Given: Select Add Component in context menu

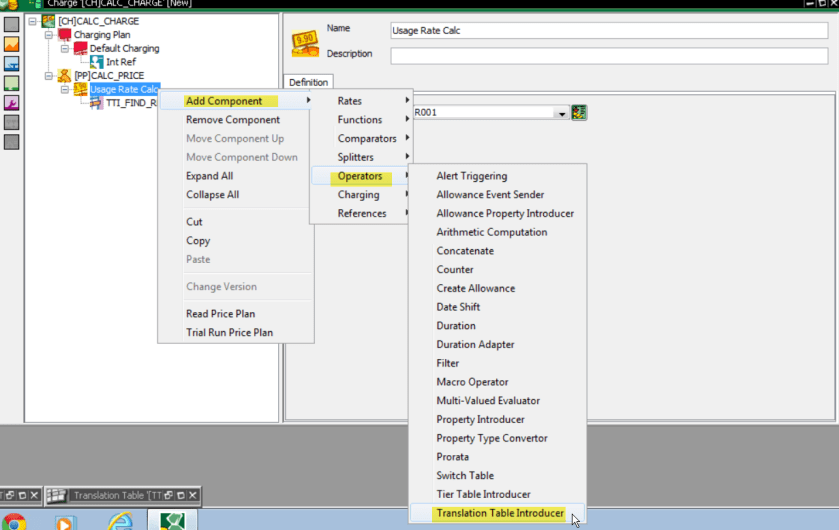Looking at the screenshot, I should (235, 101).
